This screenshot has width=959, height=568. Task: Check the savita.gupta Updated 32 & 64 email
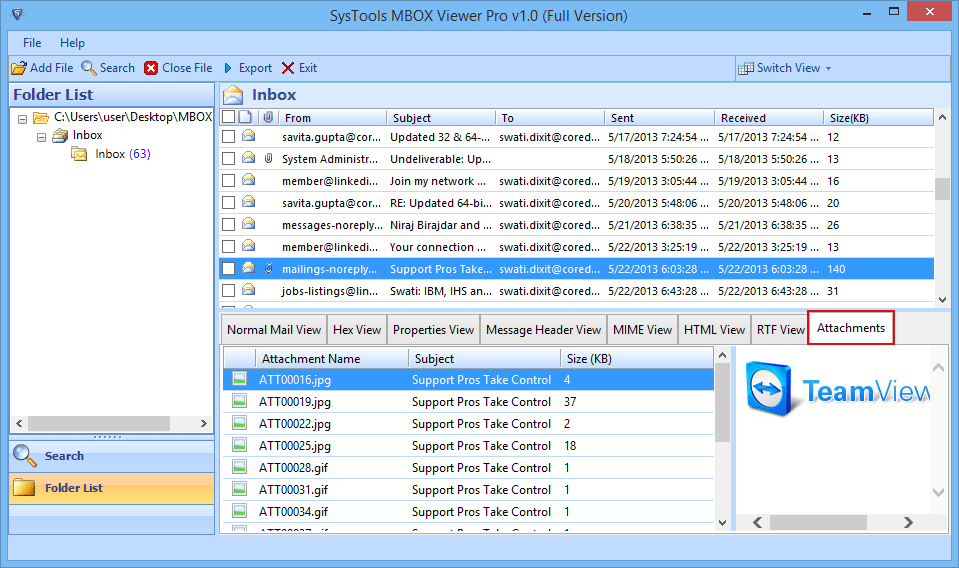228,136
